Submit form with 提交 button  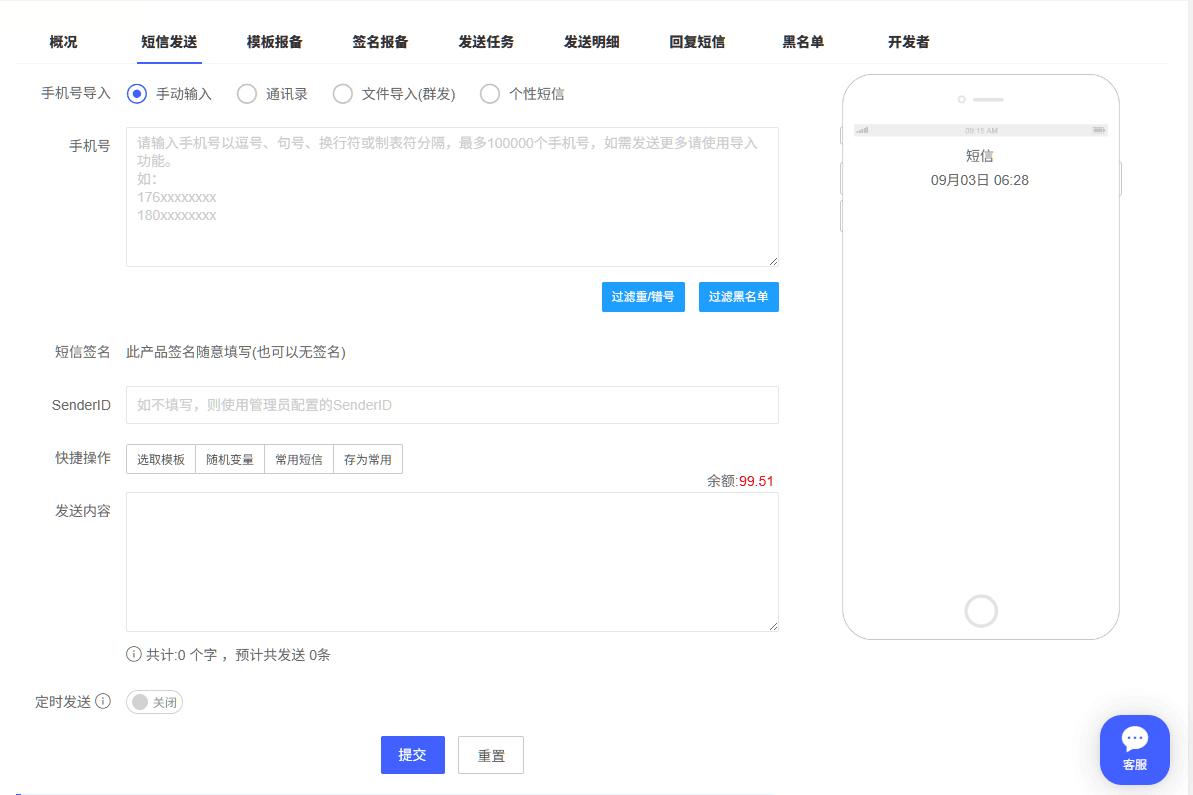(412, 755)
